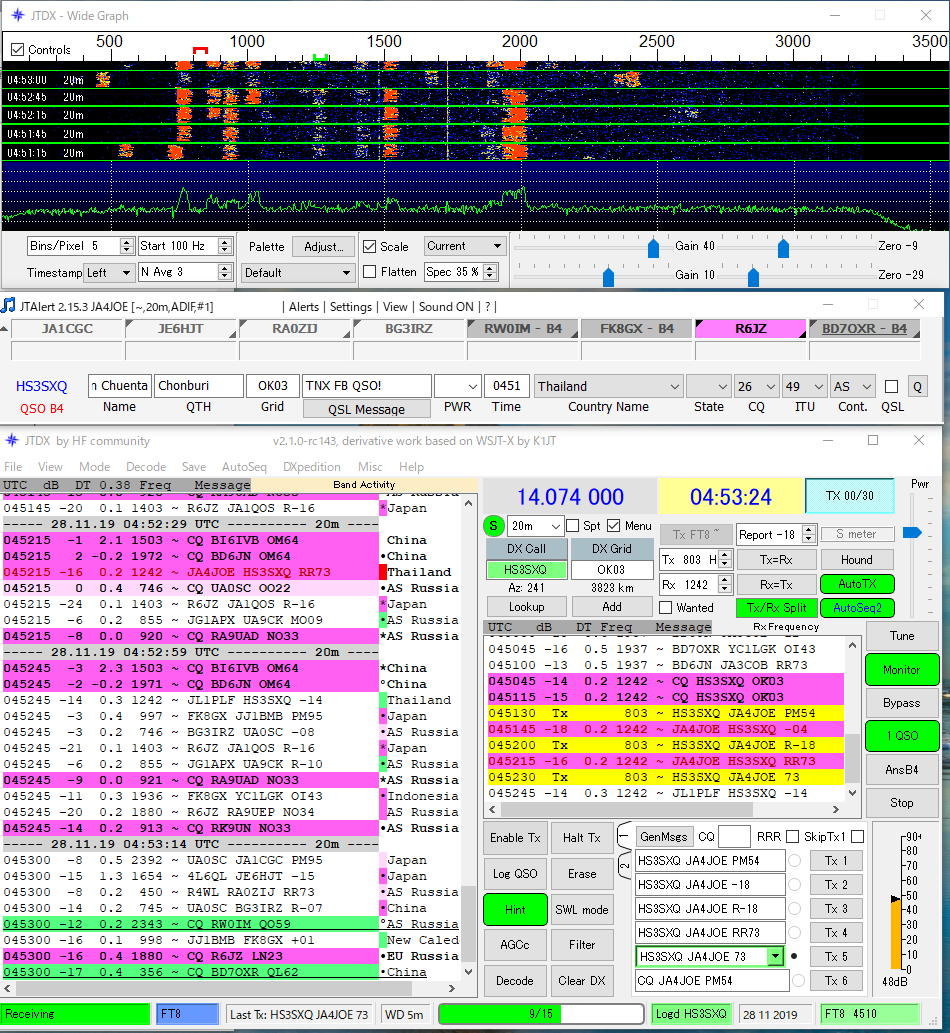Click the JTDX Wide Graph star icon
The height and width of the screenshot is (1033, 950).
pos(18,15)
